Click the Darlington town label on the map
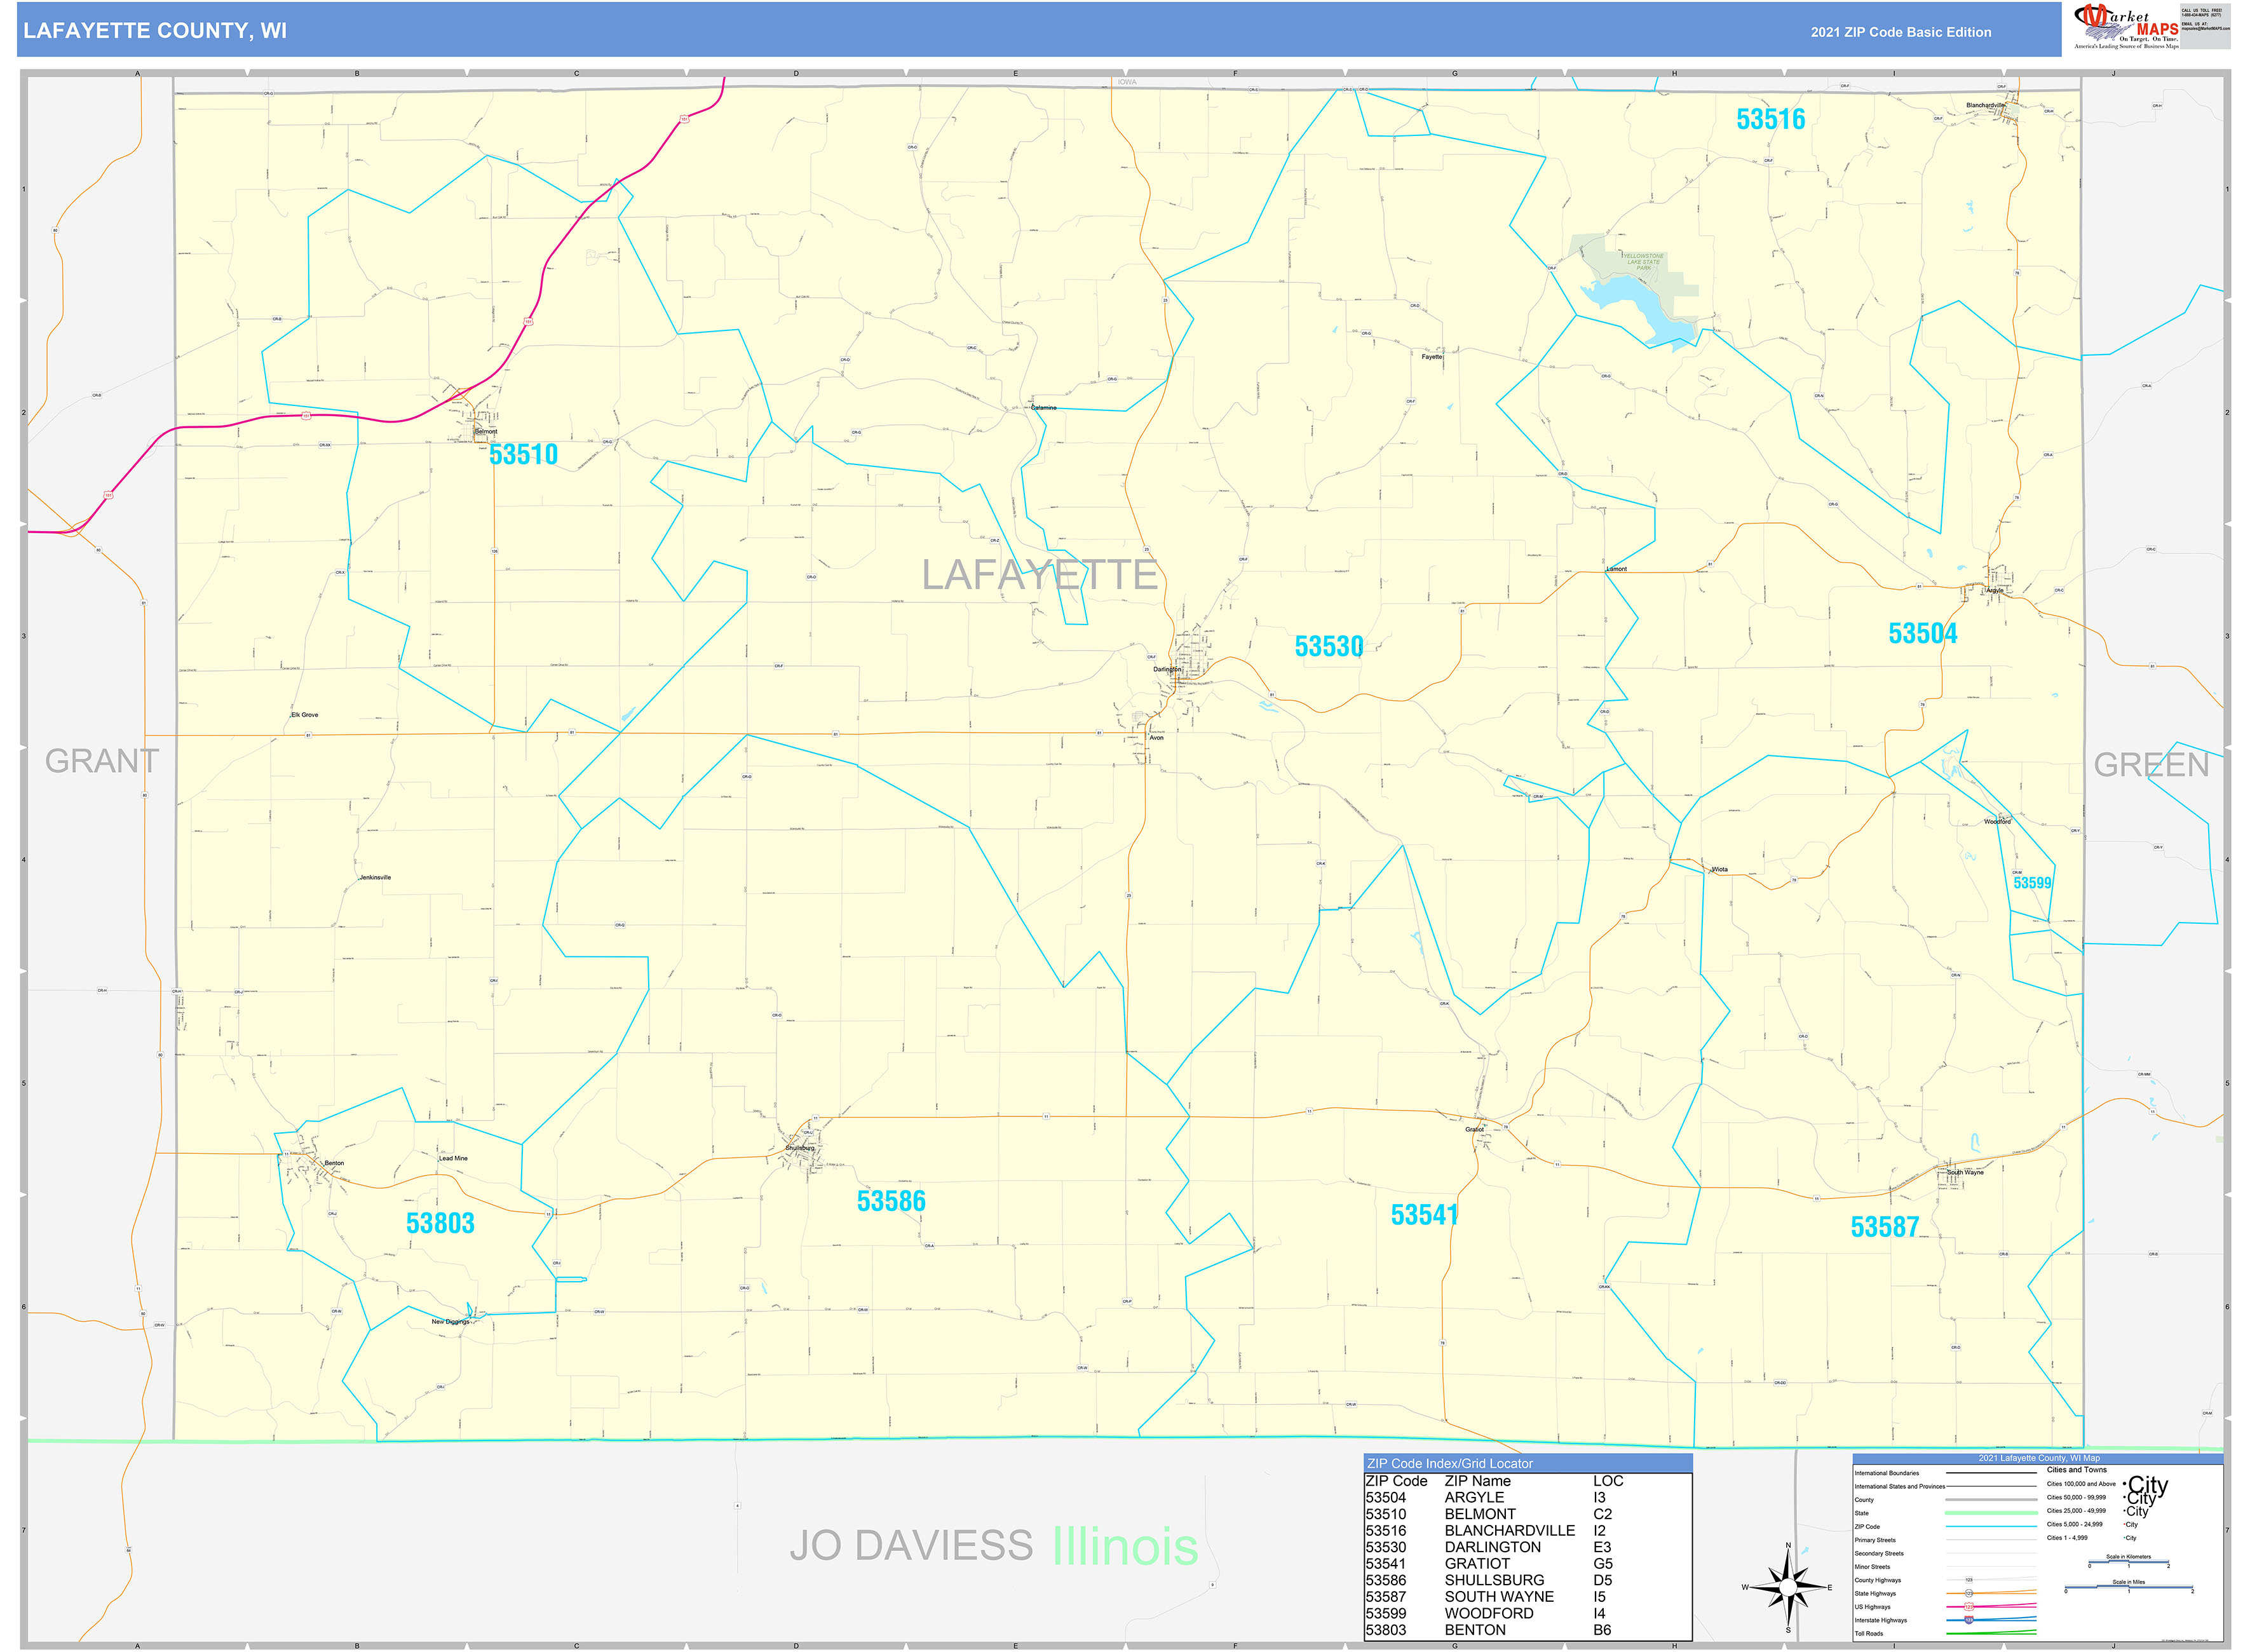The height and width of the screenshot is (1652, 2250). [1167, 669]
